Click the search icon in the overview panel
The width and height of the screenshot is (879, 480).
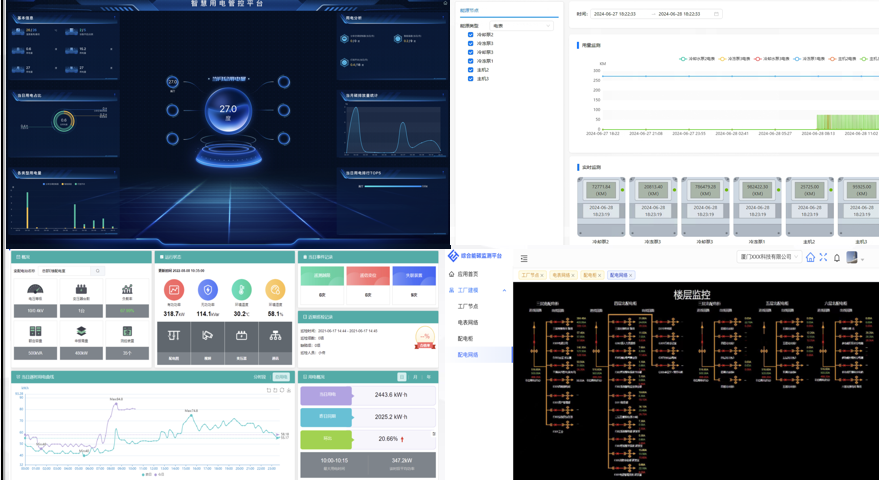click(x=98, y=271)
